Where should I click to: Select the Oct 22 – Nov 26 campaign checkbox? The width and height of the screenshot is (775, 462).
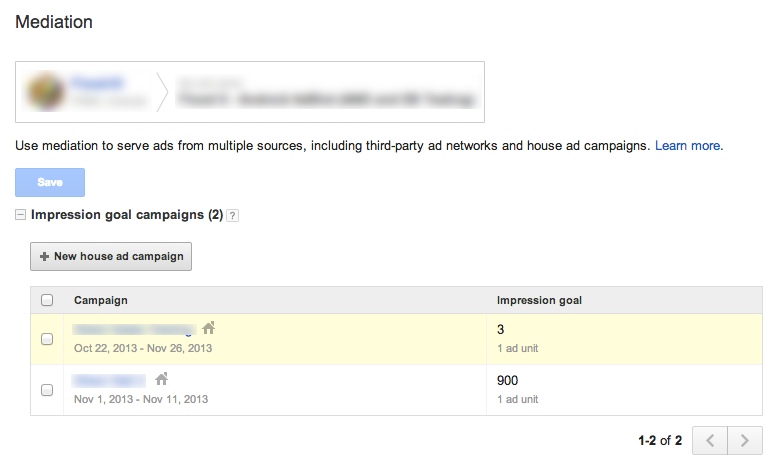click(47, 339)
